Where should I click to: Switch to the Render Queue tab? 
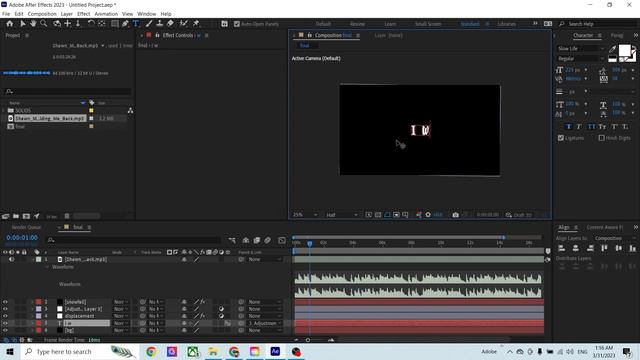coord(26,227)
